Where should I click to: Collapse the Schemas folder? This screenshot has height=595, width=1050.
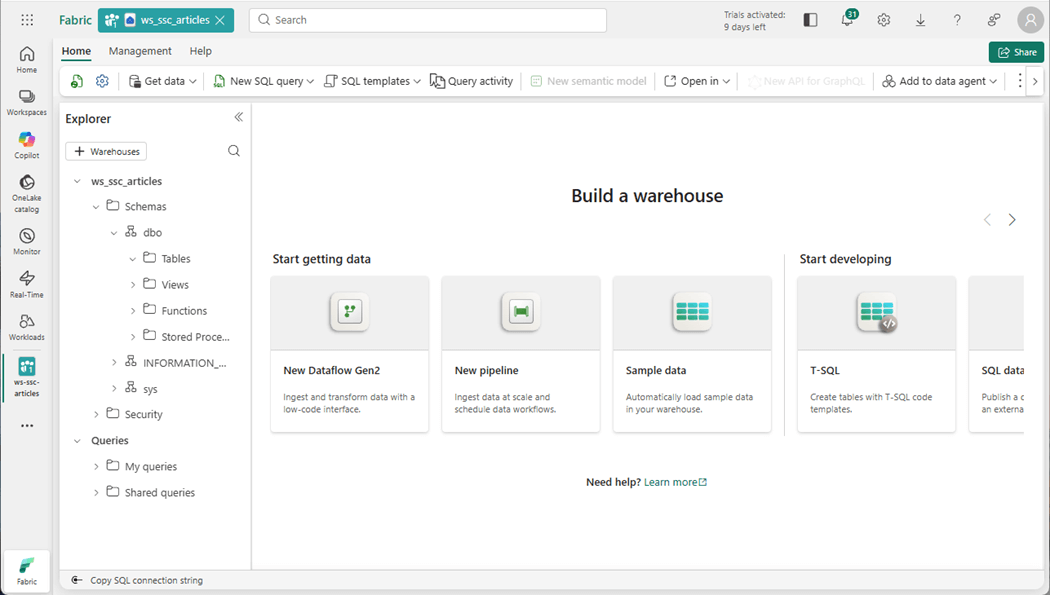[96, 207]
